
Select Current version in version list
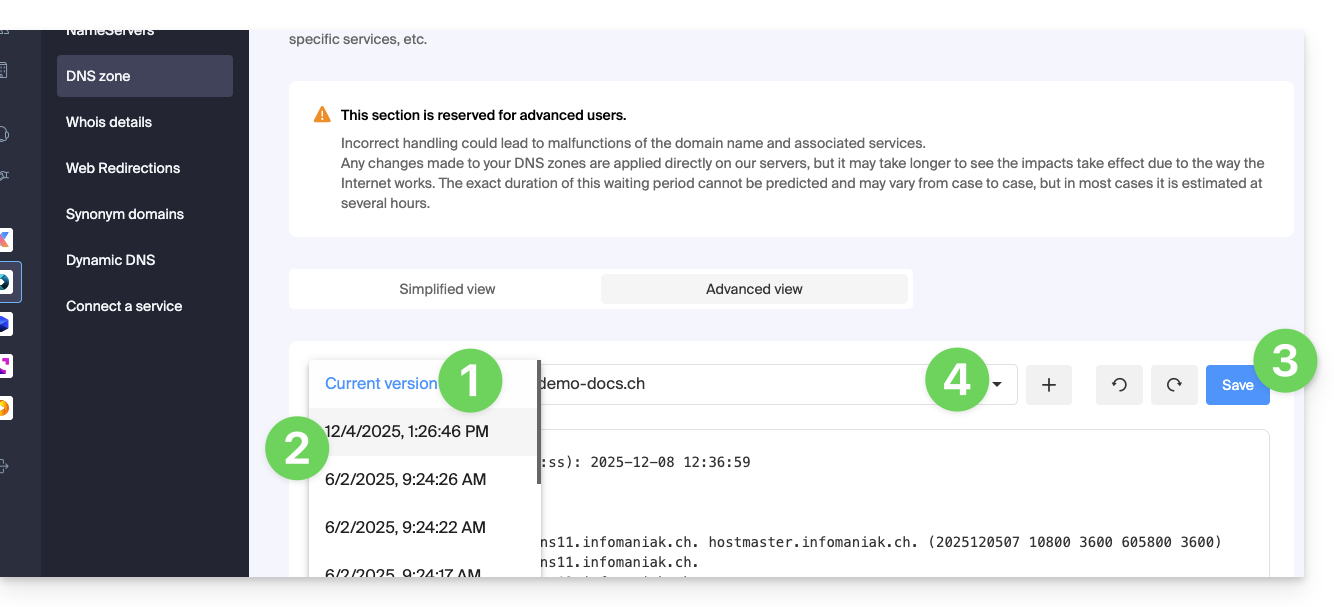[381, 383]
